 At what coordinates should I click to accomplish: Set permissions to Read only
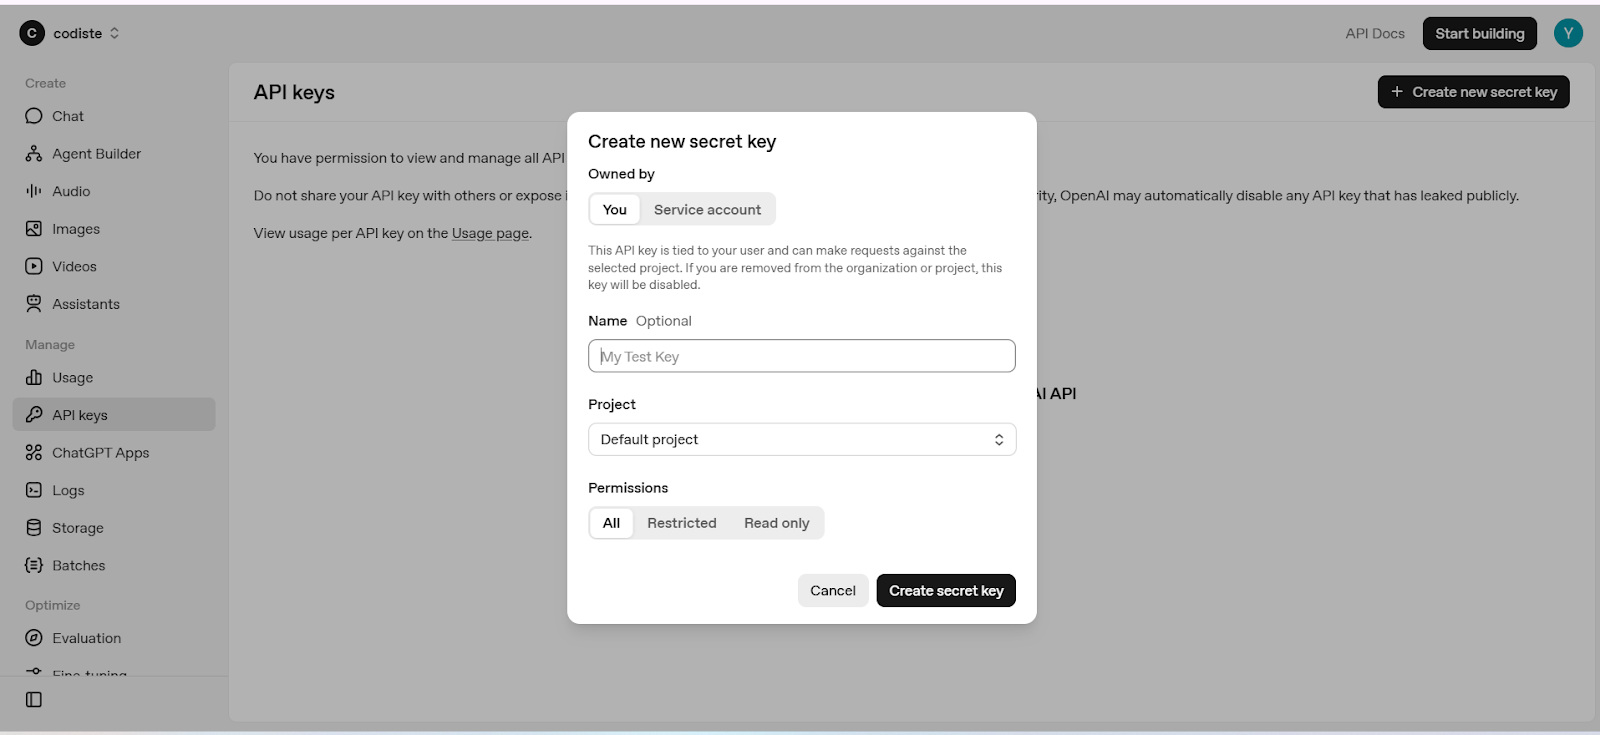pos(776,523)
